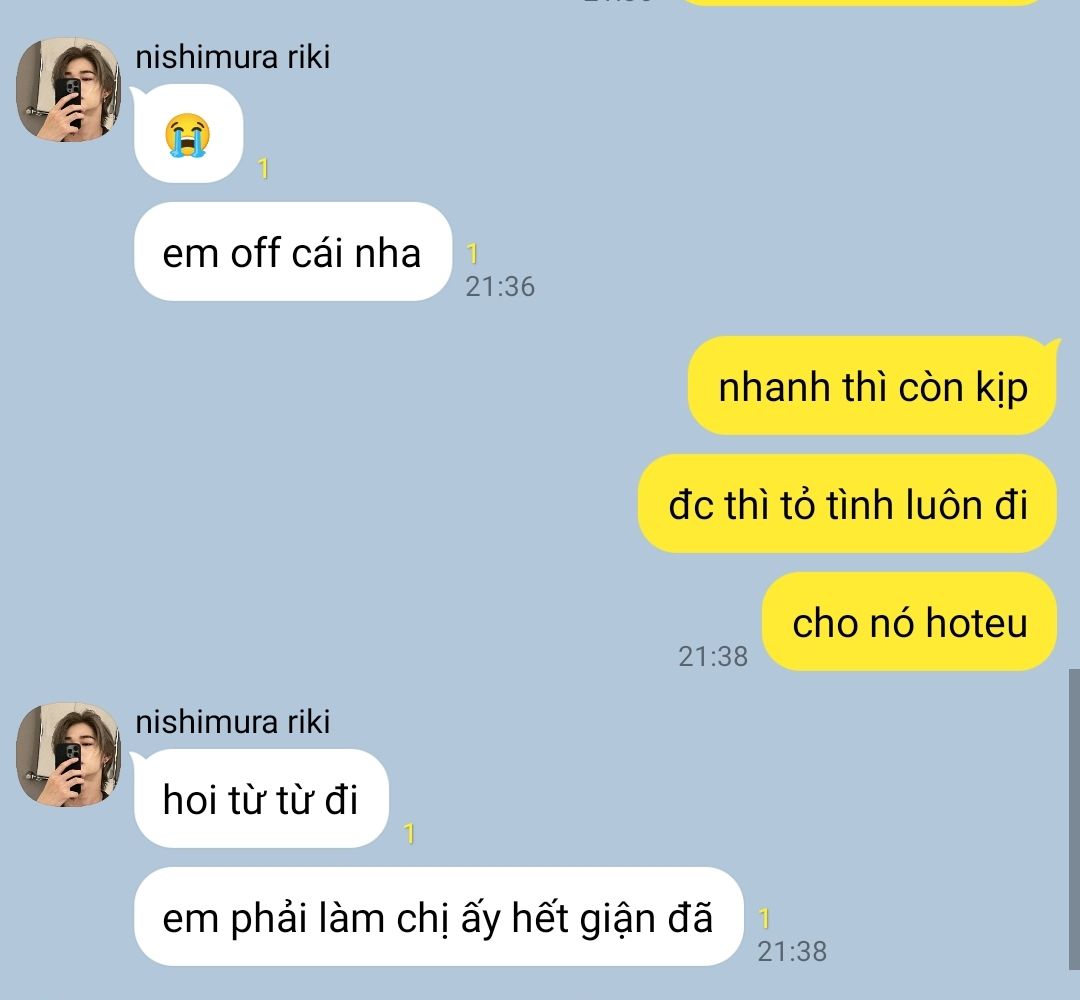Open the second nishimura riki profile avatar

tap(69, 755)
